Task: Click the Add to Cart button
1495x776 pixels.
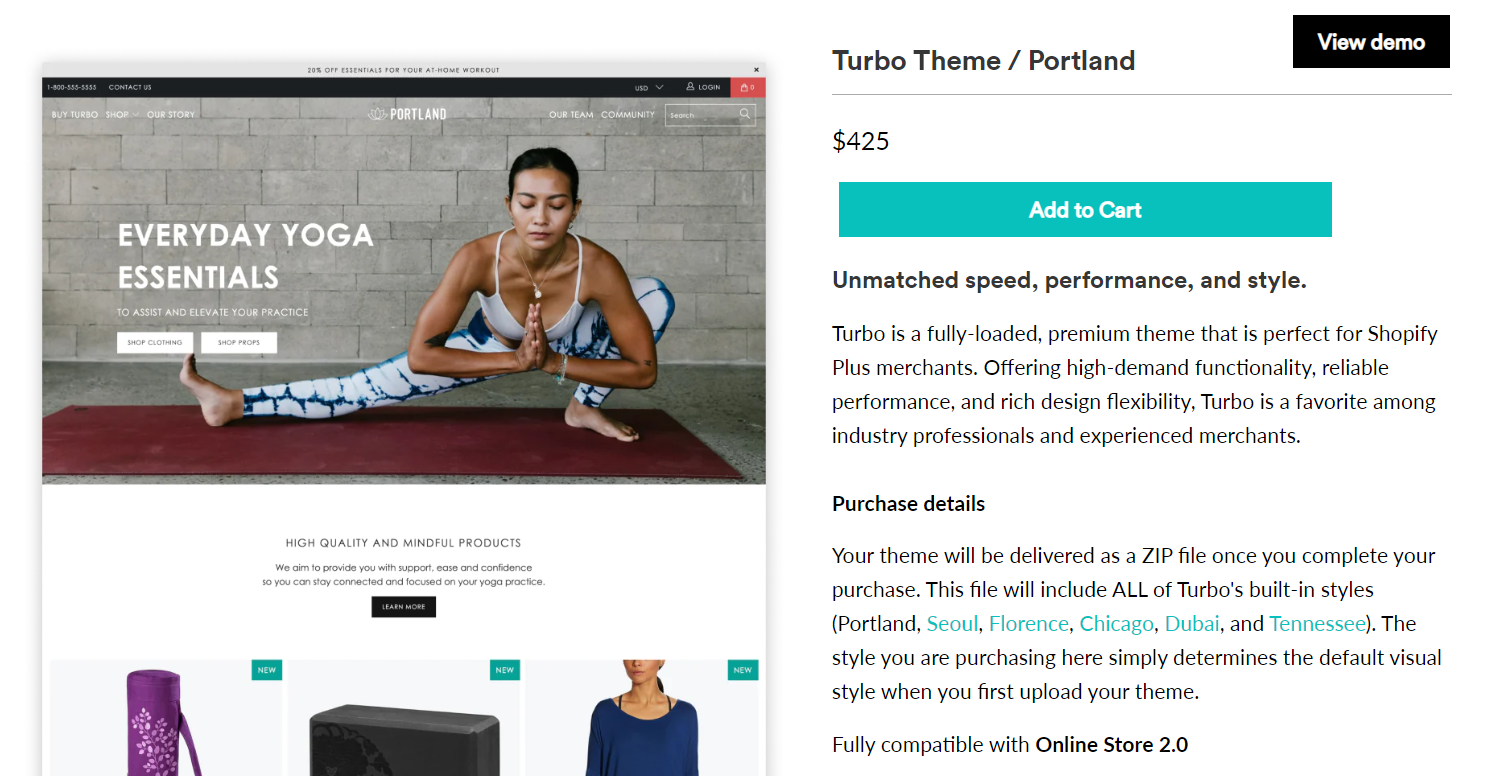Action: (1085, 210)
